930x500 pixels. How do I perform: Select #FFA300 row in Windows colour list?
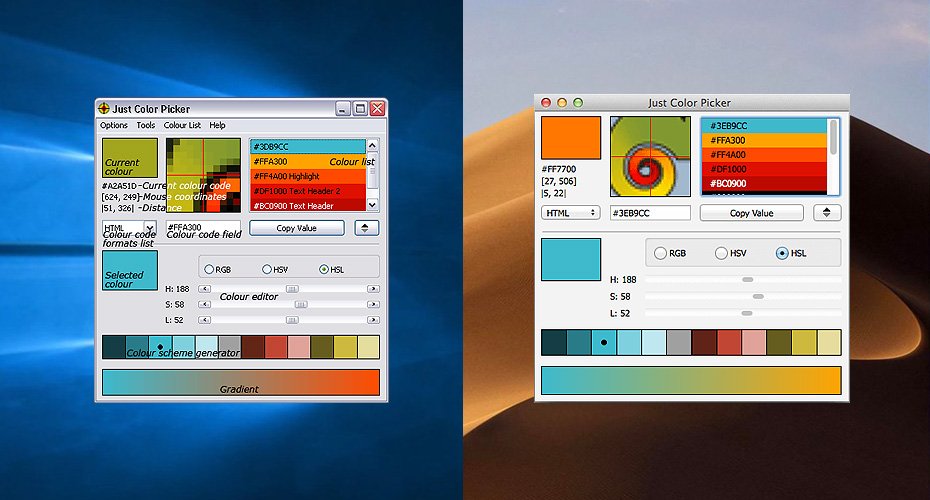(x=308, y=161)
